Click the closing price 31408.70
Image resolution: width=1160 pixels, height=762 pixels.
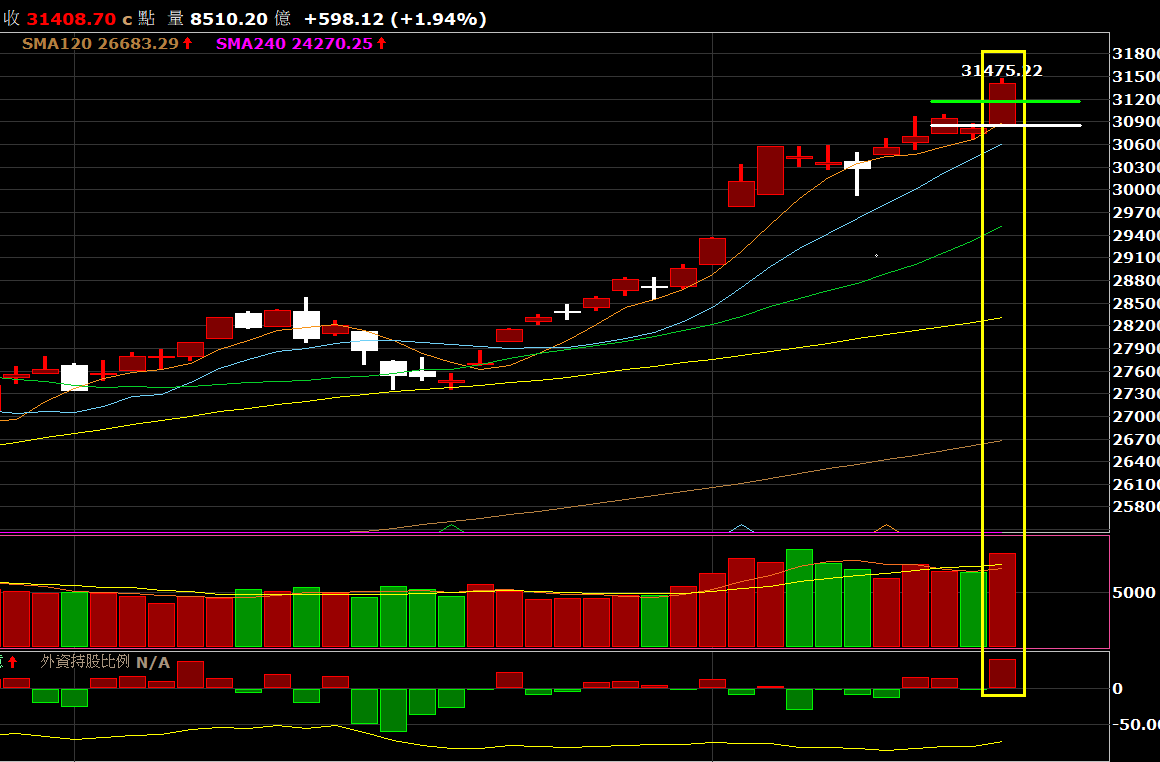[x=72, y=19]
